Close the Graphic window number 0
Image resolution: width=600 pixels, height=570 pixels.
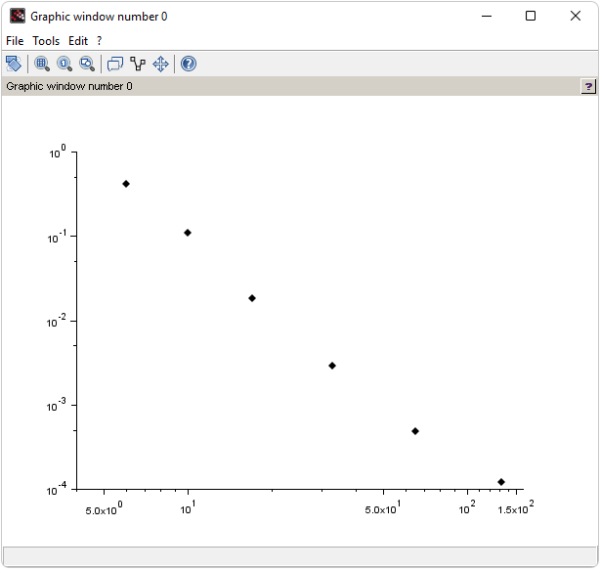click(576, 16)
